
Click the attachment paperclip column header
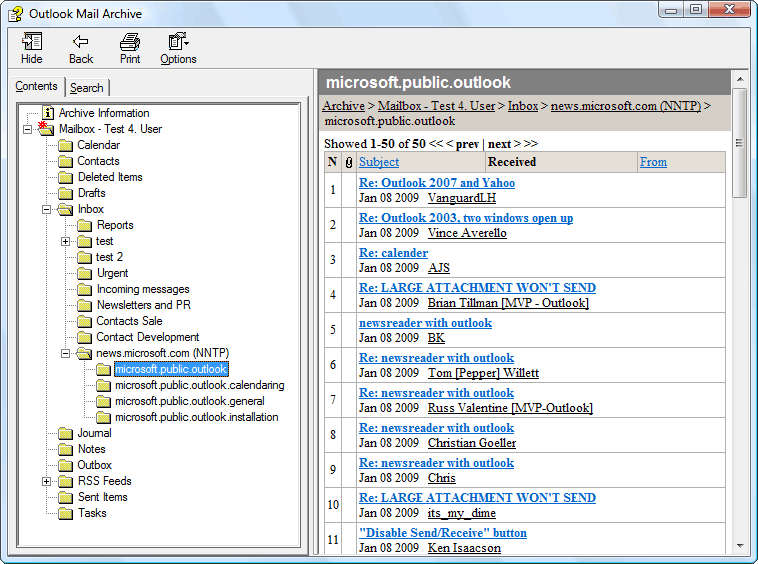pyautogui.click(x=349, y=162)
